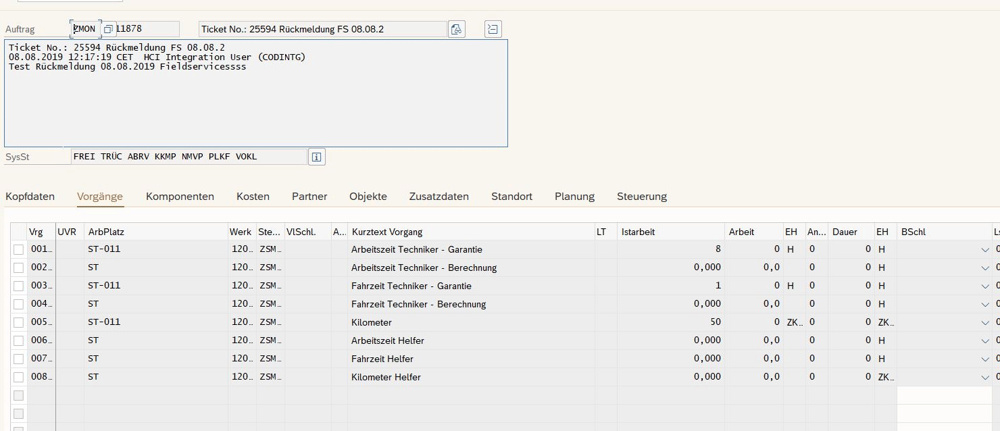Click Istarbeit value 50 in Kilometer row
This screenshot has width=1000, height=431.
(x=671, y=323)
